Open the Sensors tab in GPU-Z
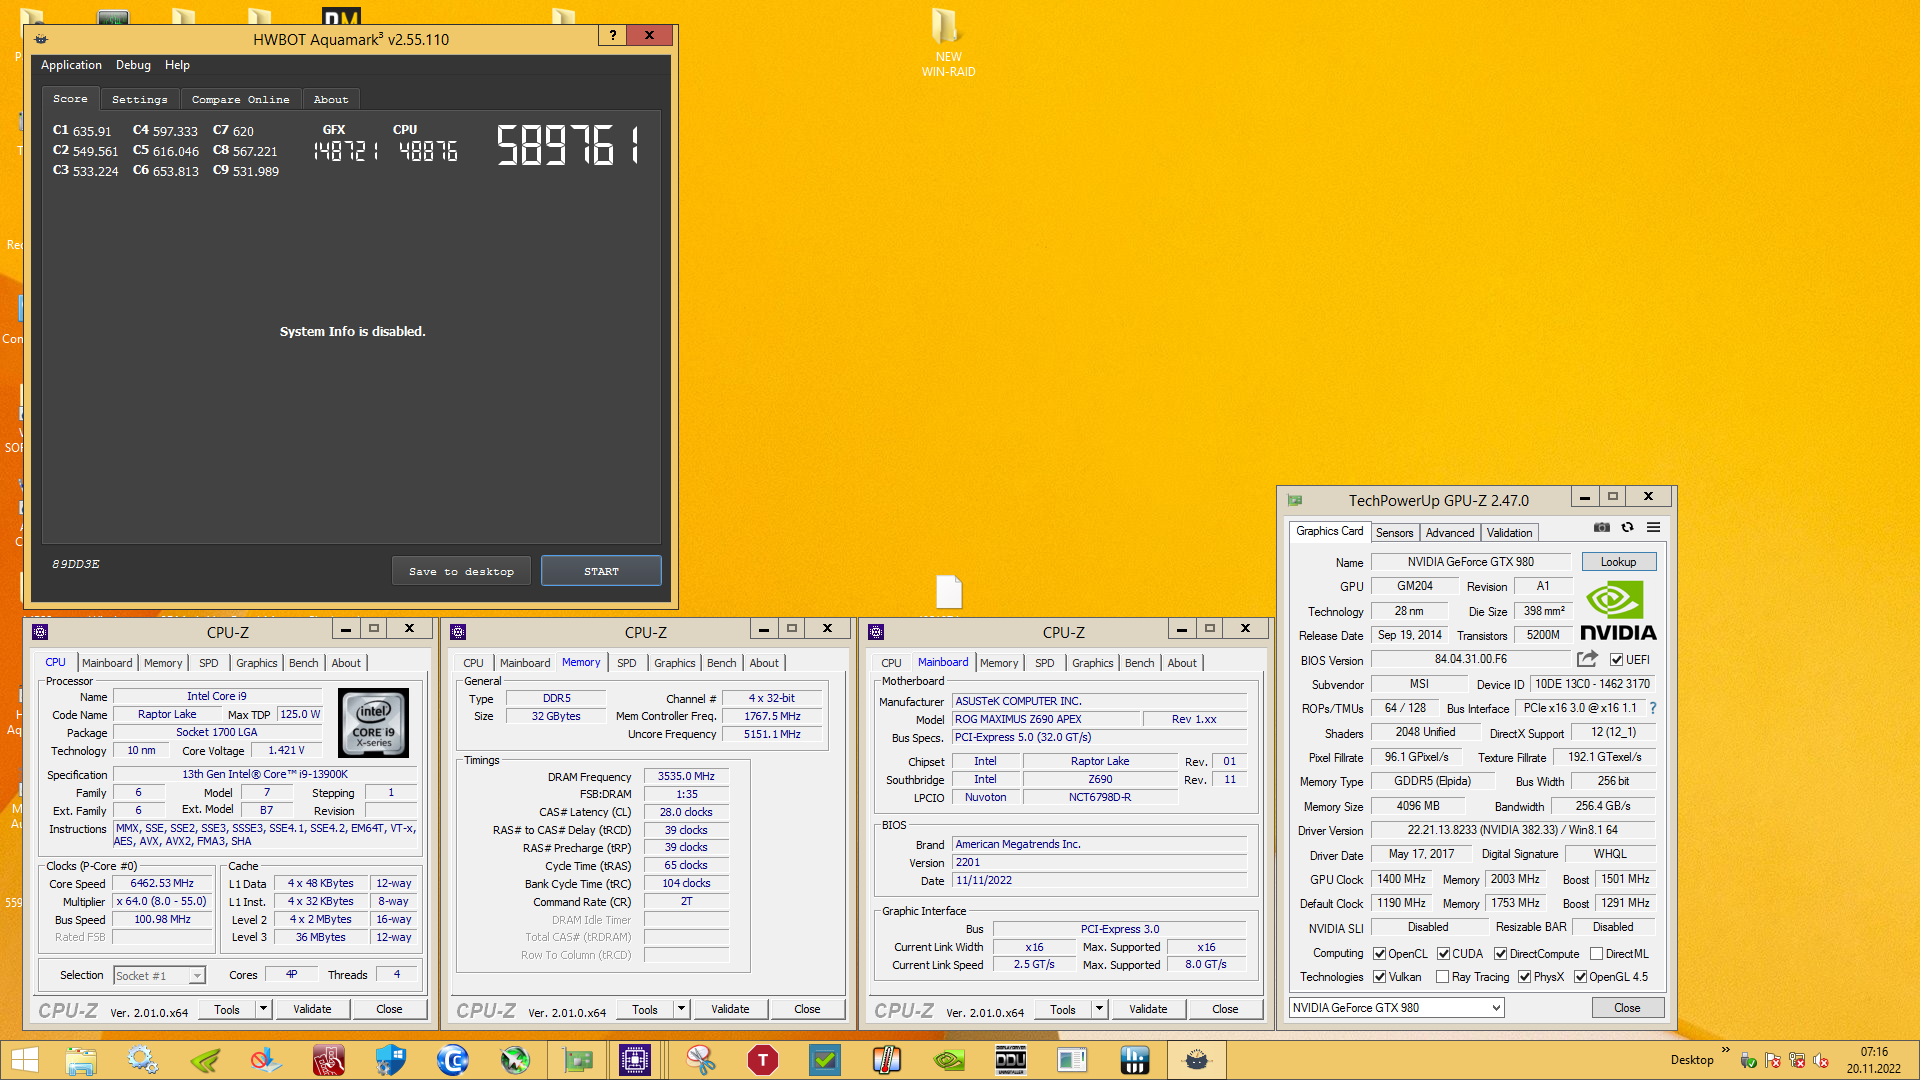This screenshot has height=1080, width=1920. 1394,533
